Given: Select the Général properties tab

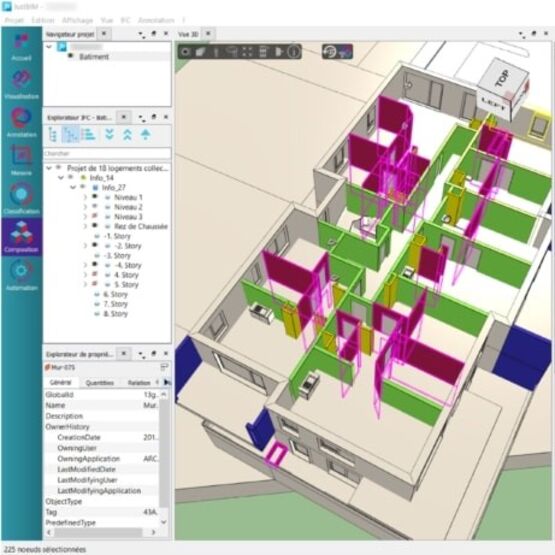Looking at the screenshot, I should tap(61, 382).
